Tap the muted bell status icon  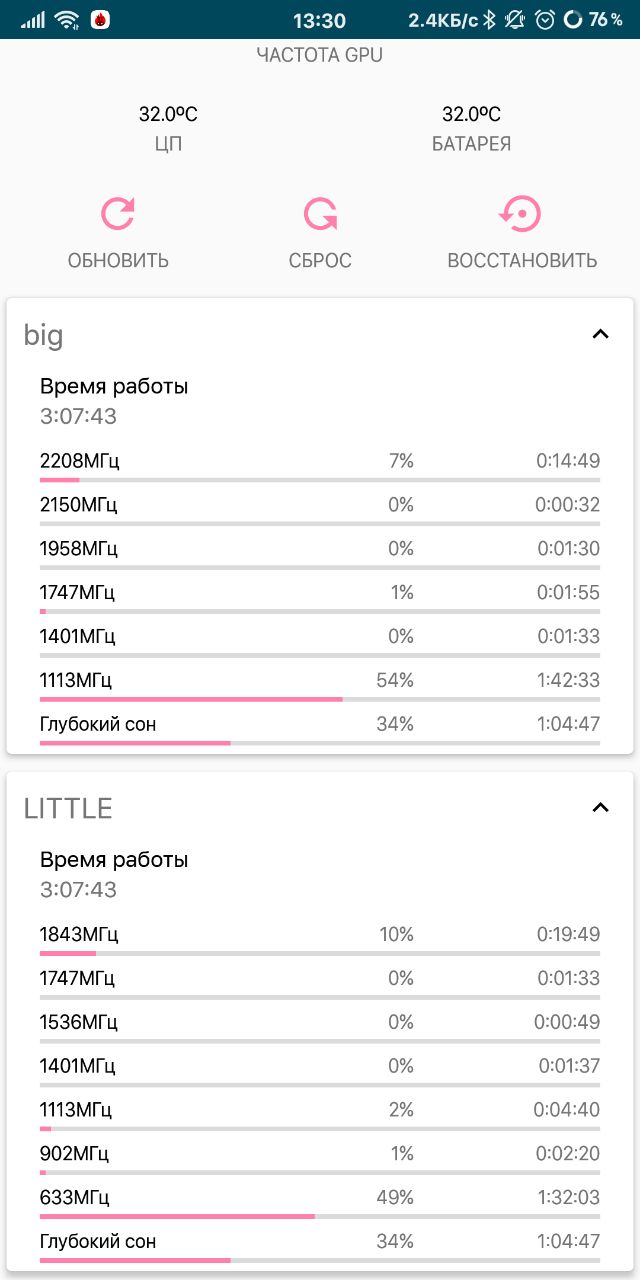pyautogui.click(x=517, y=20)
